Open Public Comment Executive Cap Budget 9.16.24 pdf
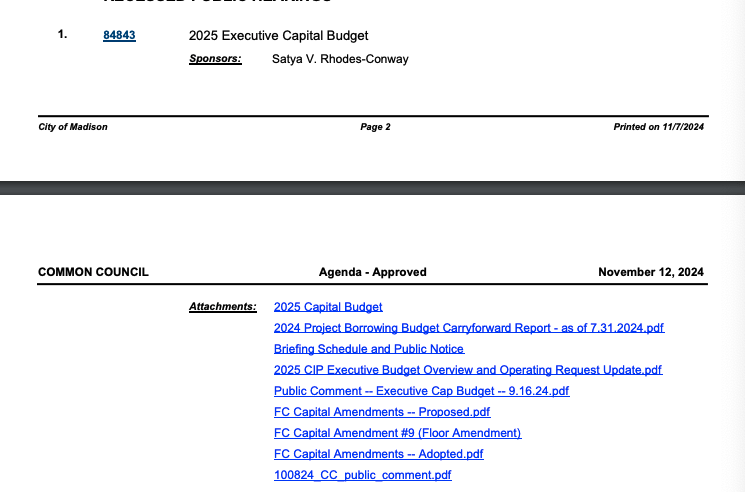 (x=421, y=391)
